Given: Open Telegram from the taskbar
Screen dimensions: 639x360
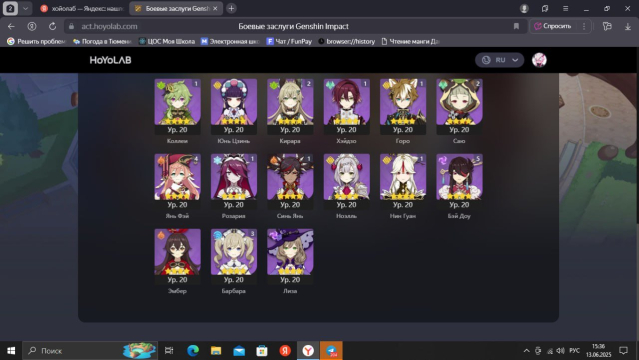Looking at the screenshot, I should click(x=331, y=351).
